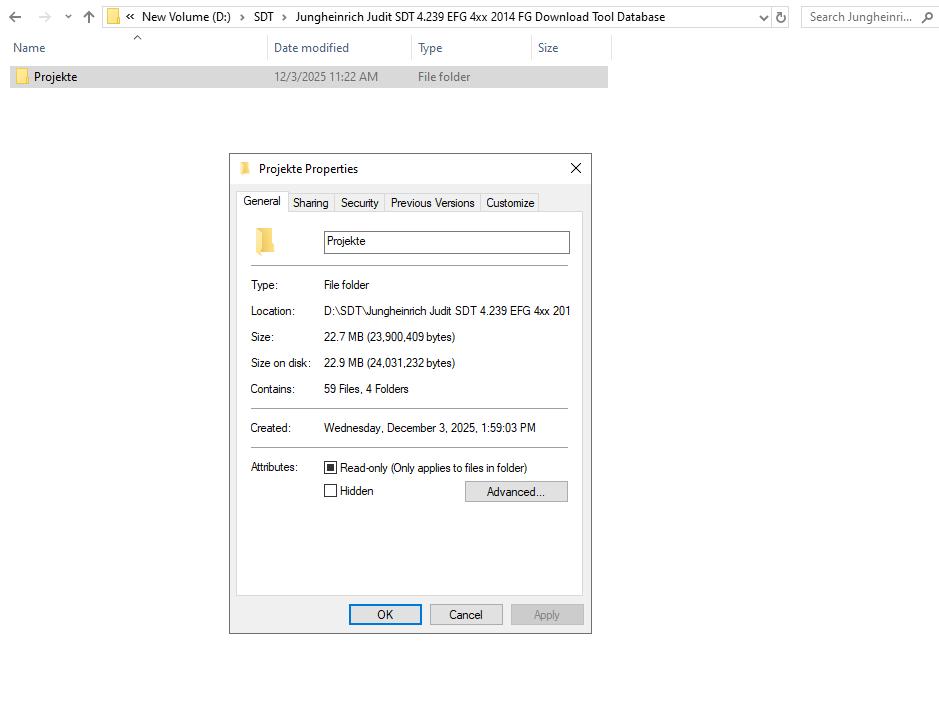
Task: Open dropdown after New Volume (D:) breadcrumb
Action: point(243,17)
